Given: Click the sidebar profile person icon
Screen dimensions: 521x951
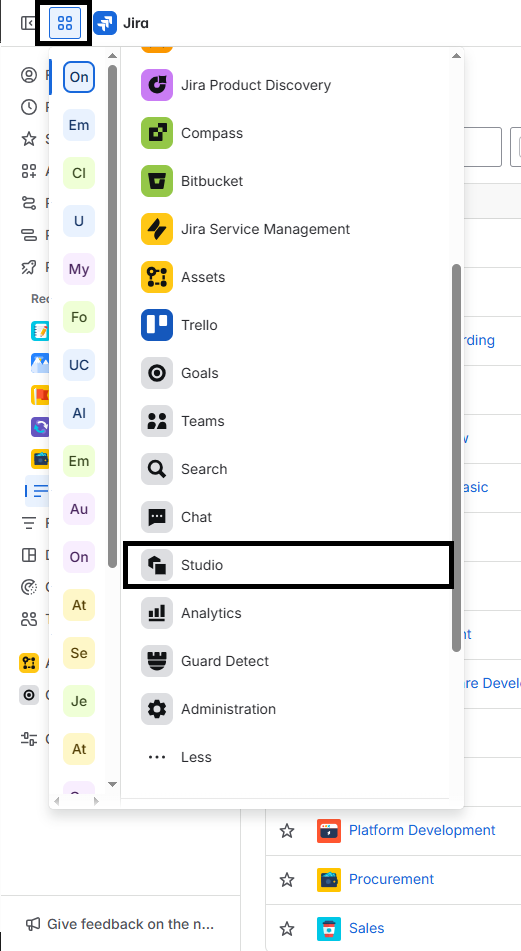Looking at the screenshot, I should tap(29, 75).
